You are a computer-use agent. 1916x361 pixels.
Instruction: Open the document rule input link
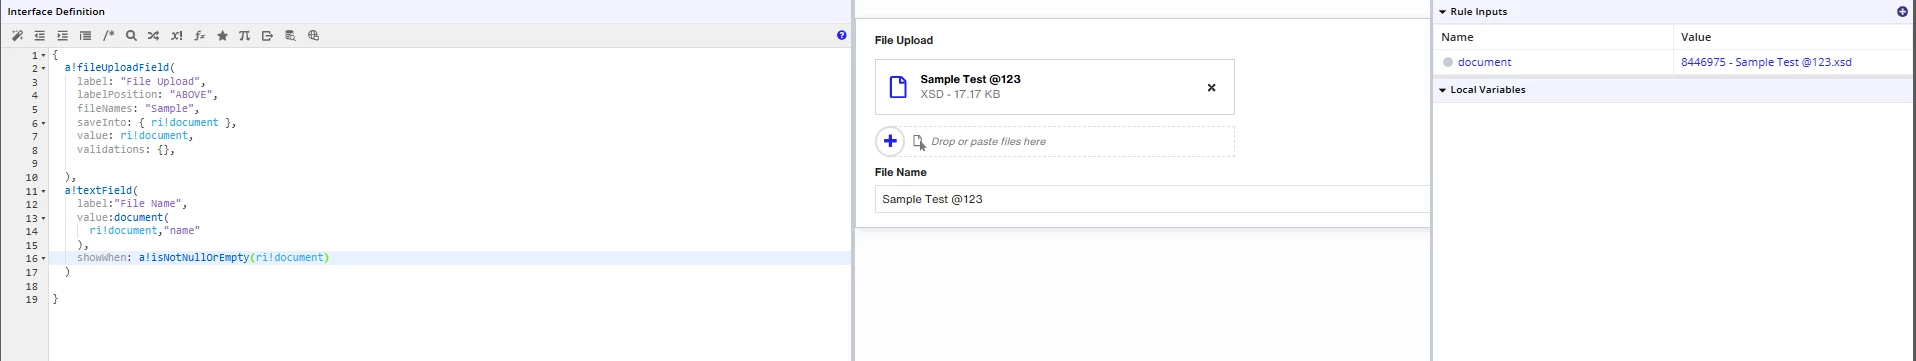click(x=1484, y=62)
